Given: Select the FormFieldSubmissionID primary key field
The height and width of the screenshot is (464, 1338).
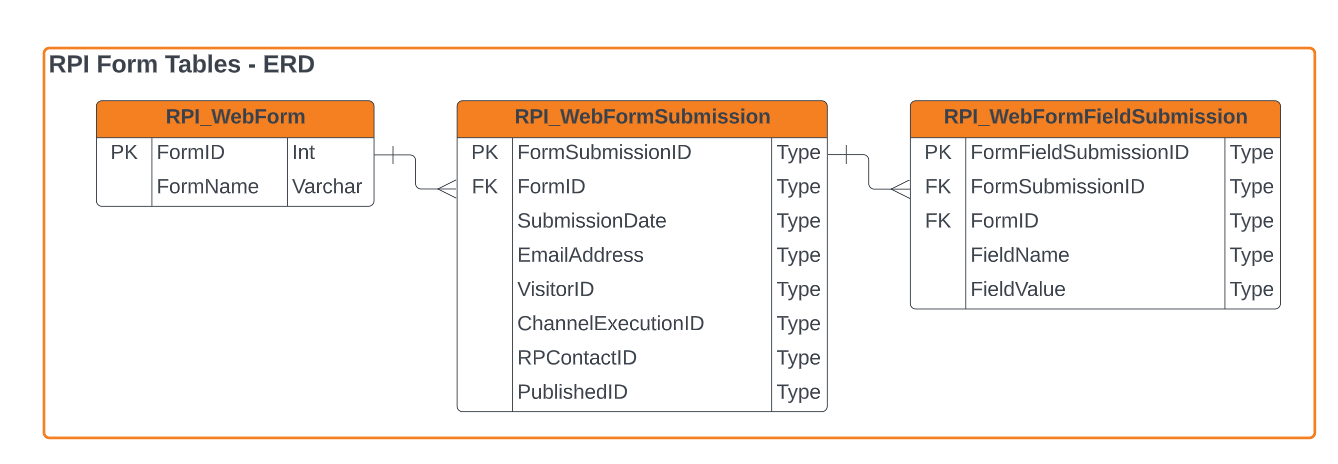Looking at the screenshot, I should (1079, 153).
